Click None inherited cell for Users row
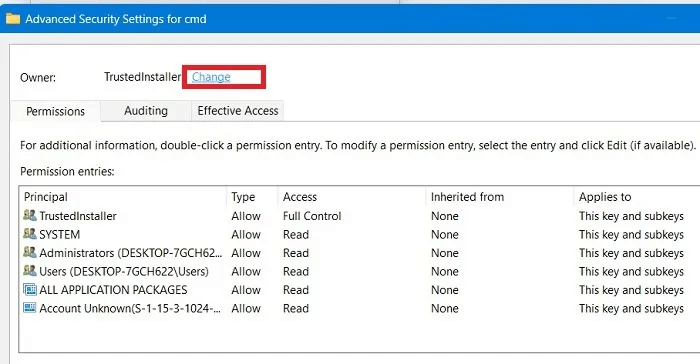The height and width of the screenshot is (364, 700). (x=445, y=272)
